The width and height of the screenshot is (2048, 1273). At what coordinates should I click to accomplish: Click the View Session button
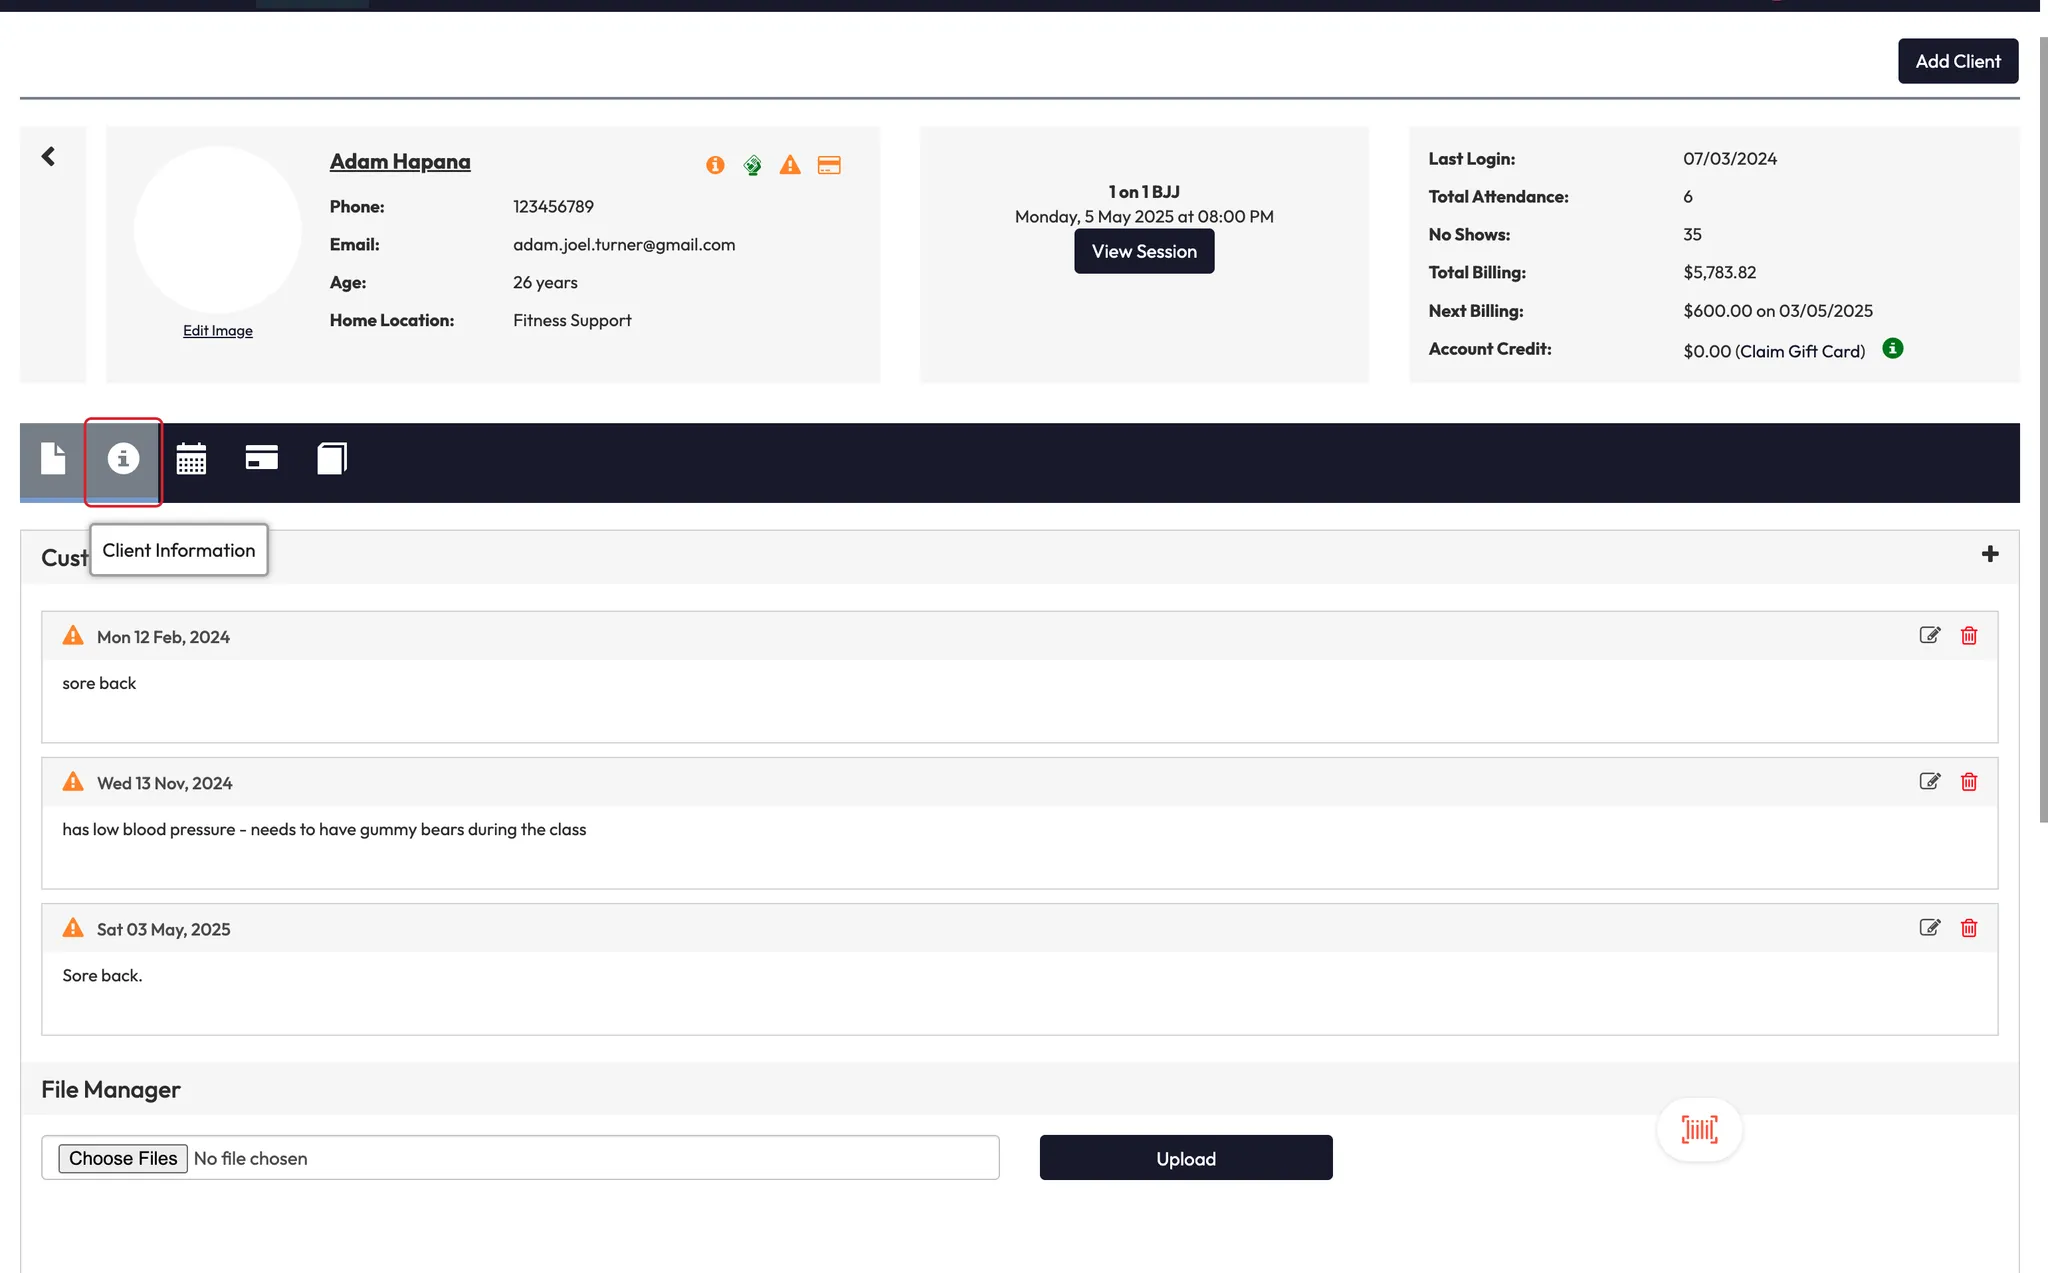1144,251
